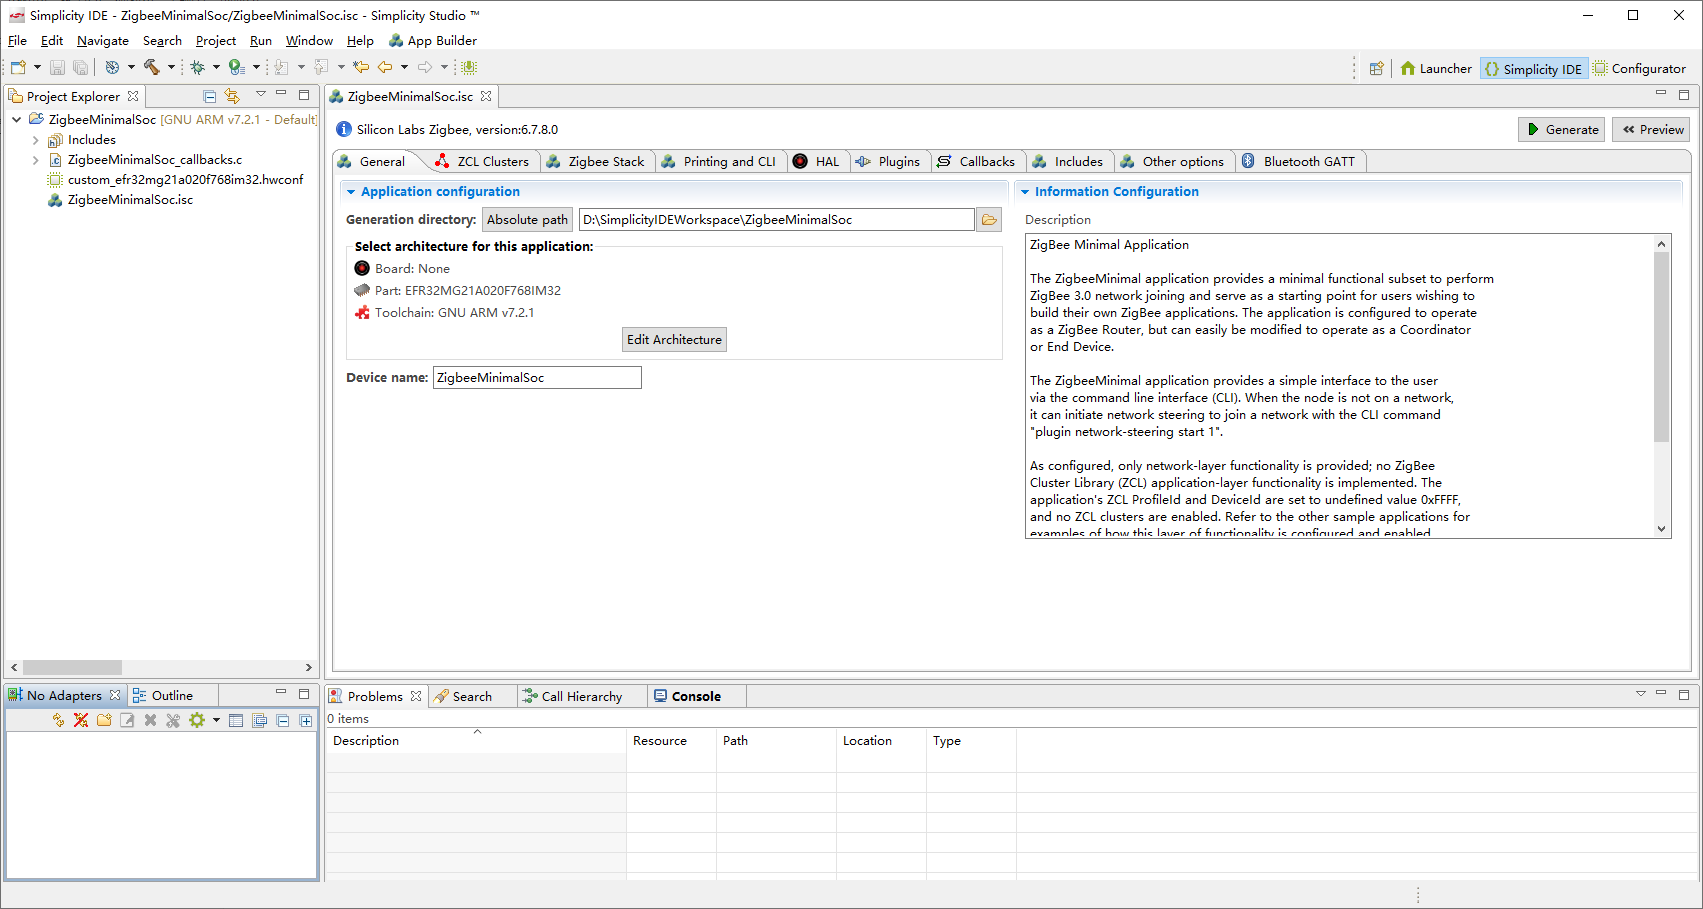Viewport: 1703px width, 909px height.
Task: Open the File menu
Action: point(17,41)
